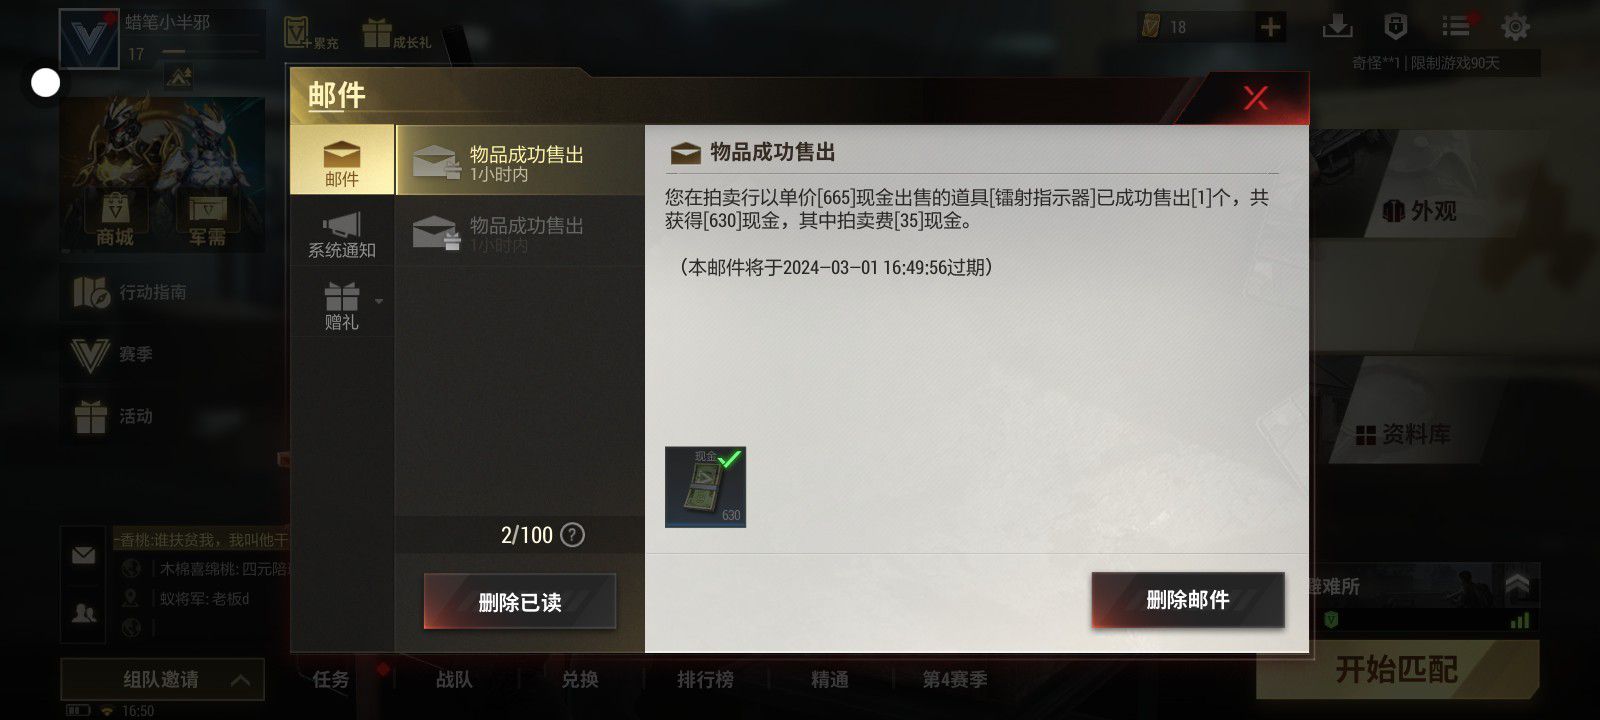This screenshot has width=1600, height=720.
Task: Open the settings gear icon
Action: click(x=1516, y=27)
